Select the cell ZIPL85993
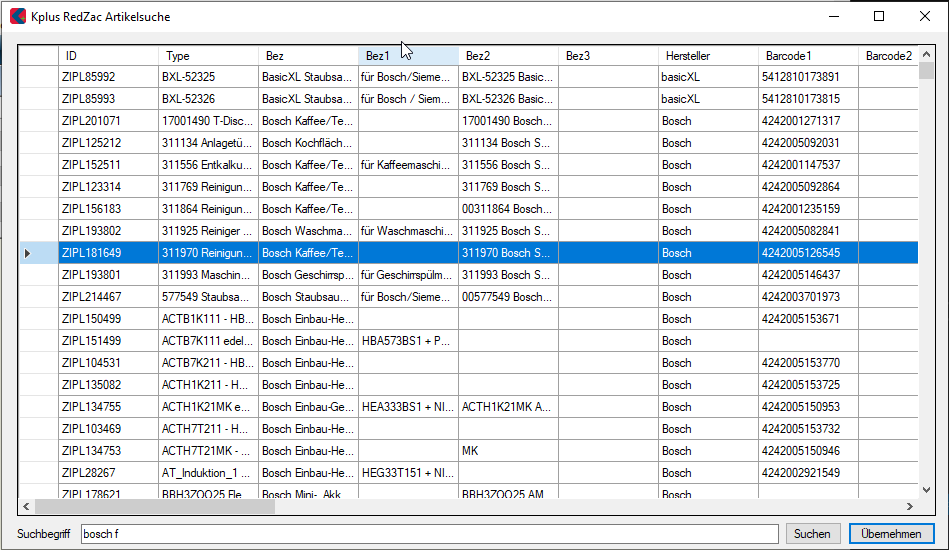 (x=108, y=99)
